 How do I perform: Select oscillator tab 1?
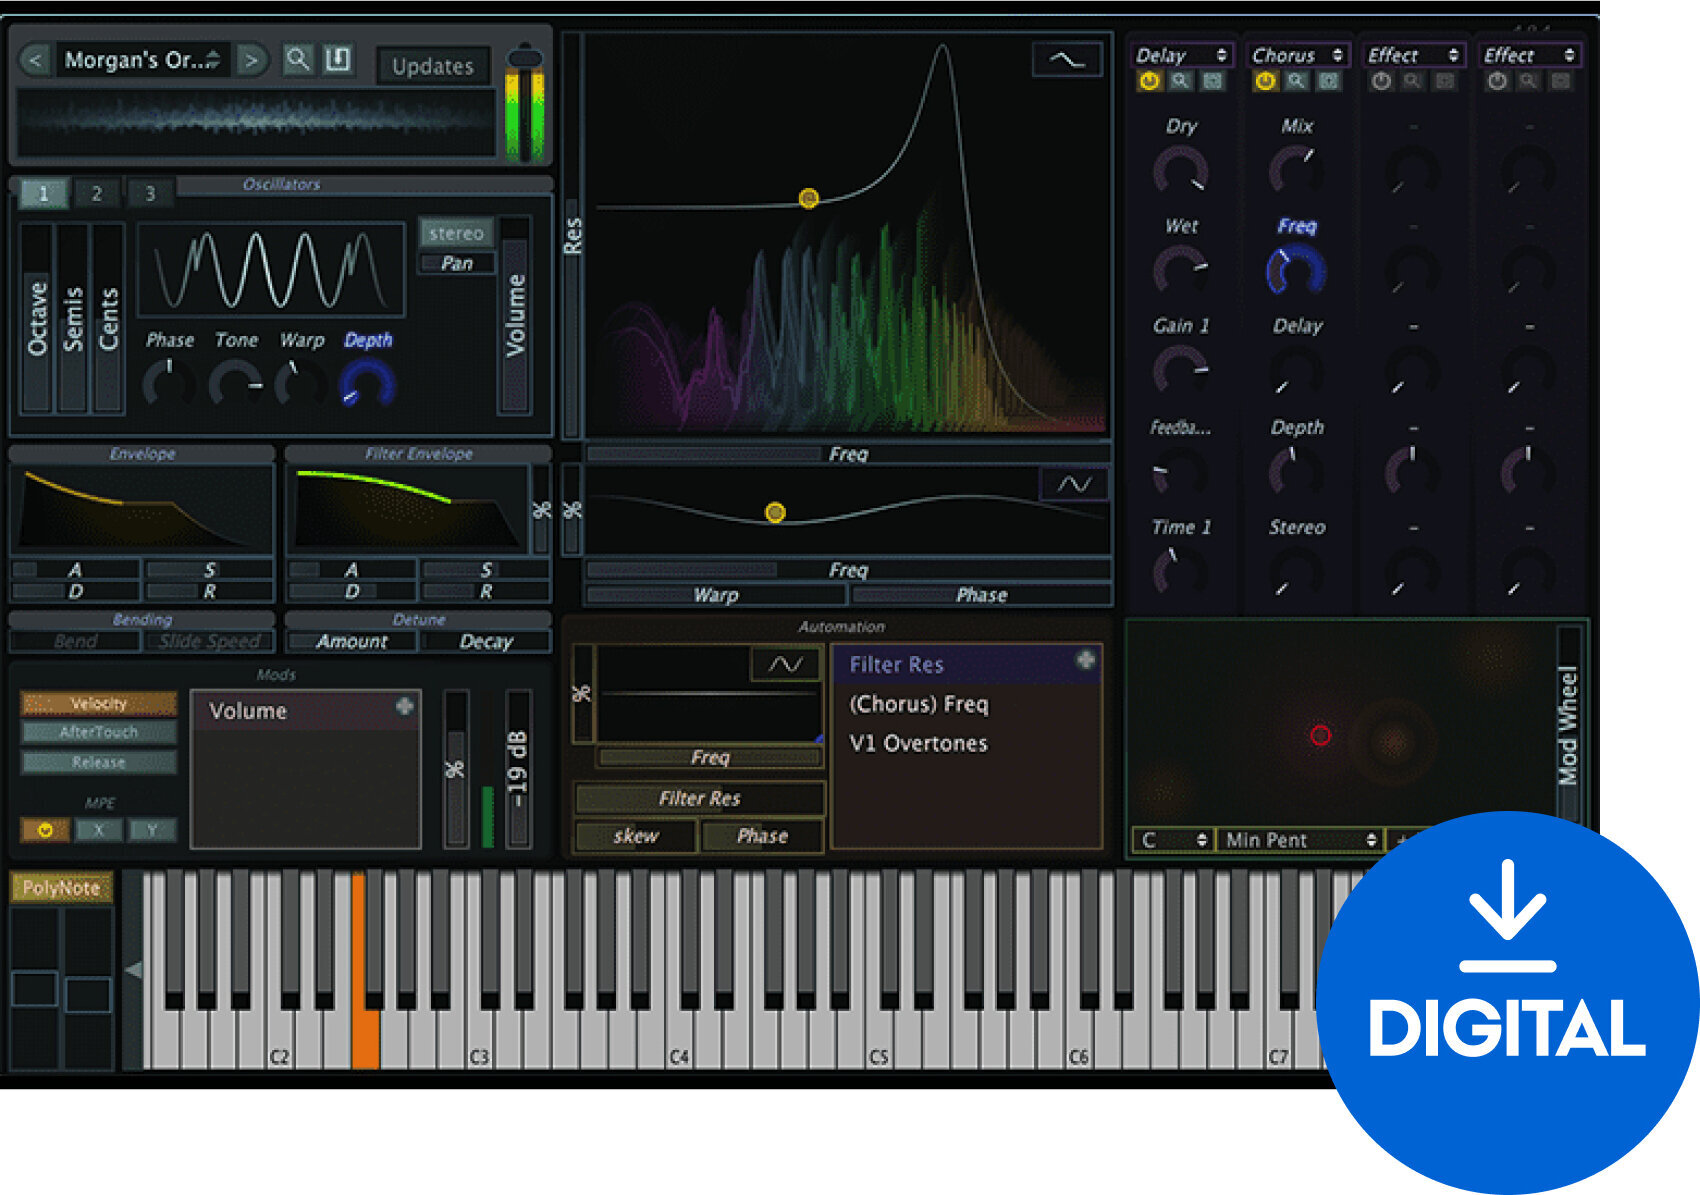click(43, 194)
